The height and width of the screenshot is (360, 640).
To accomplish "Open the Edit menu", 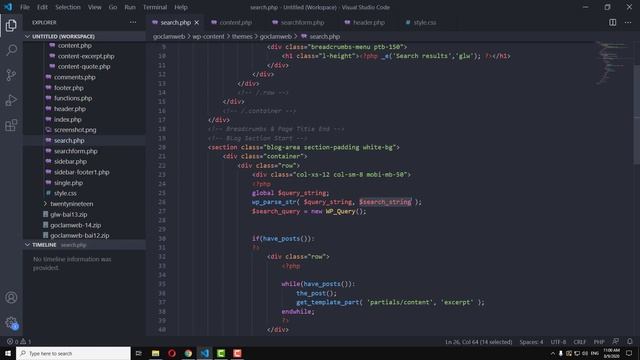I will 42,7.
